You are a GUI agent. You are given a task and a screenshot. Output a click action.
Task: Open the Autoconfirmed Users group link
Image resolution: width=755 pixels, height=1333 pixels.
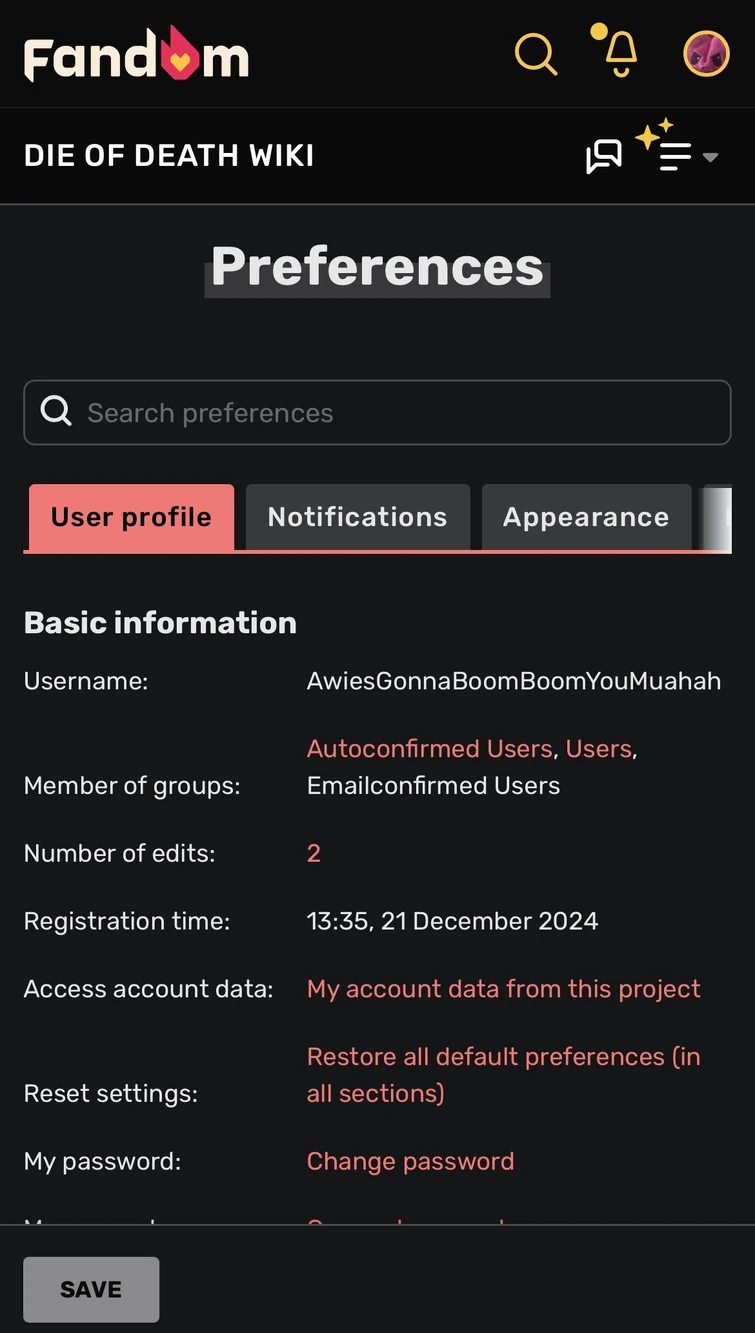430,749
